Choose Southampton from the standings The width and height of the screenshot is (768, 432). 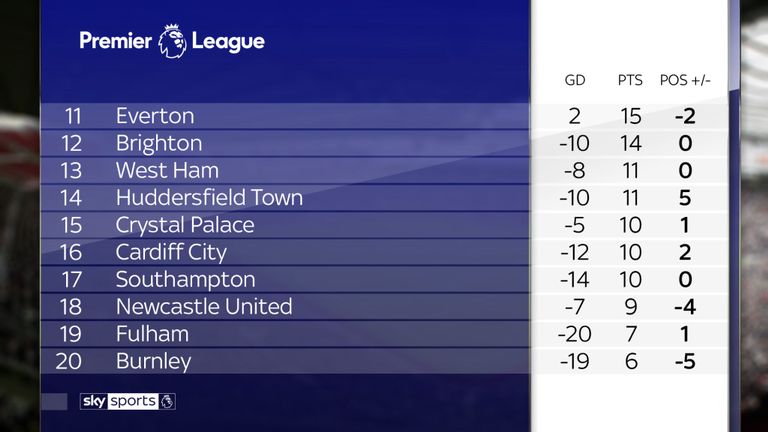click(x=185, y=279)
